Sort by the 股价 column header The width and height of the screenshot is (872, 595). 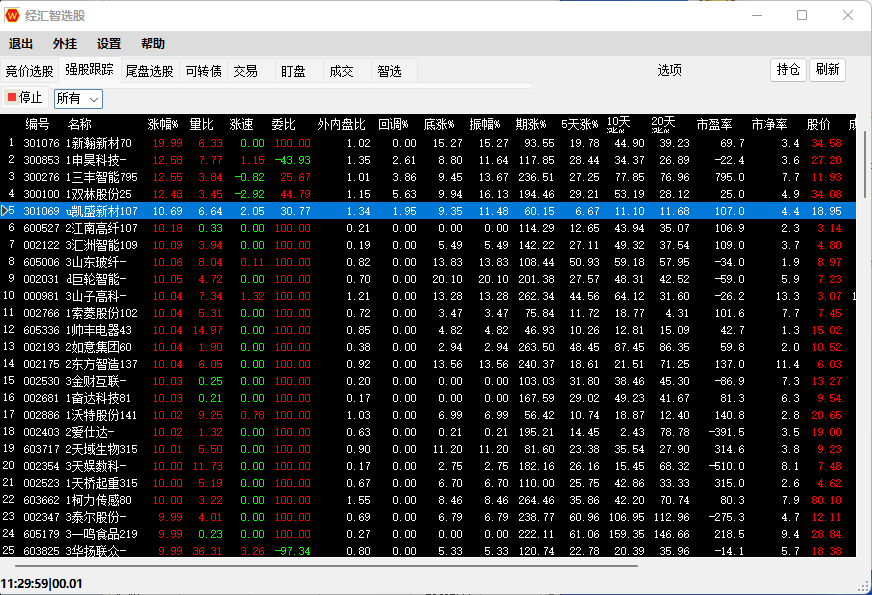[819, 124]
